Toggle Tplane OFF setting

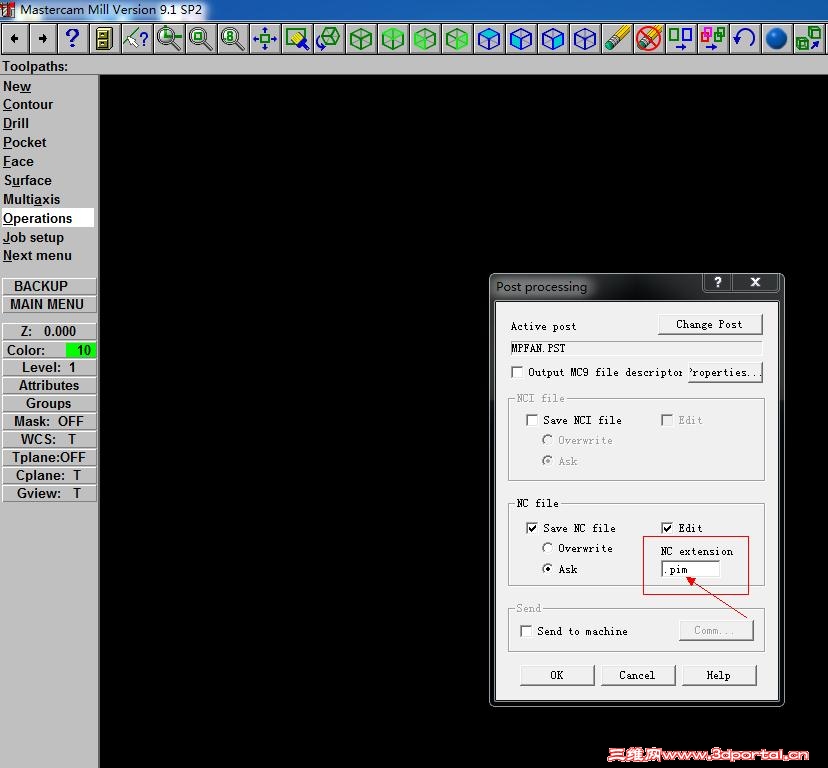pos(49,457)
